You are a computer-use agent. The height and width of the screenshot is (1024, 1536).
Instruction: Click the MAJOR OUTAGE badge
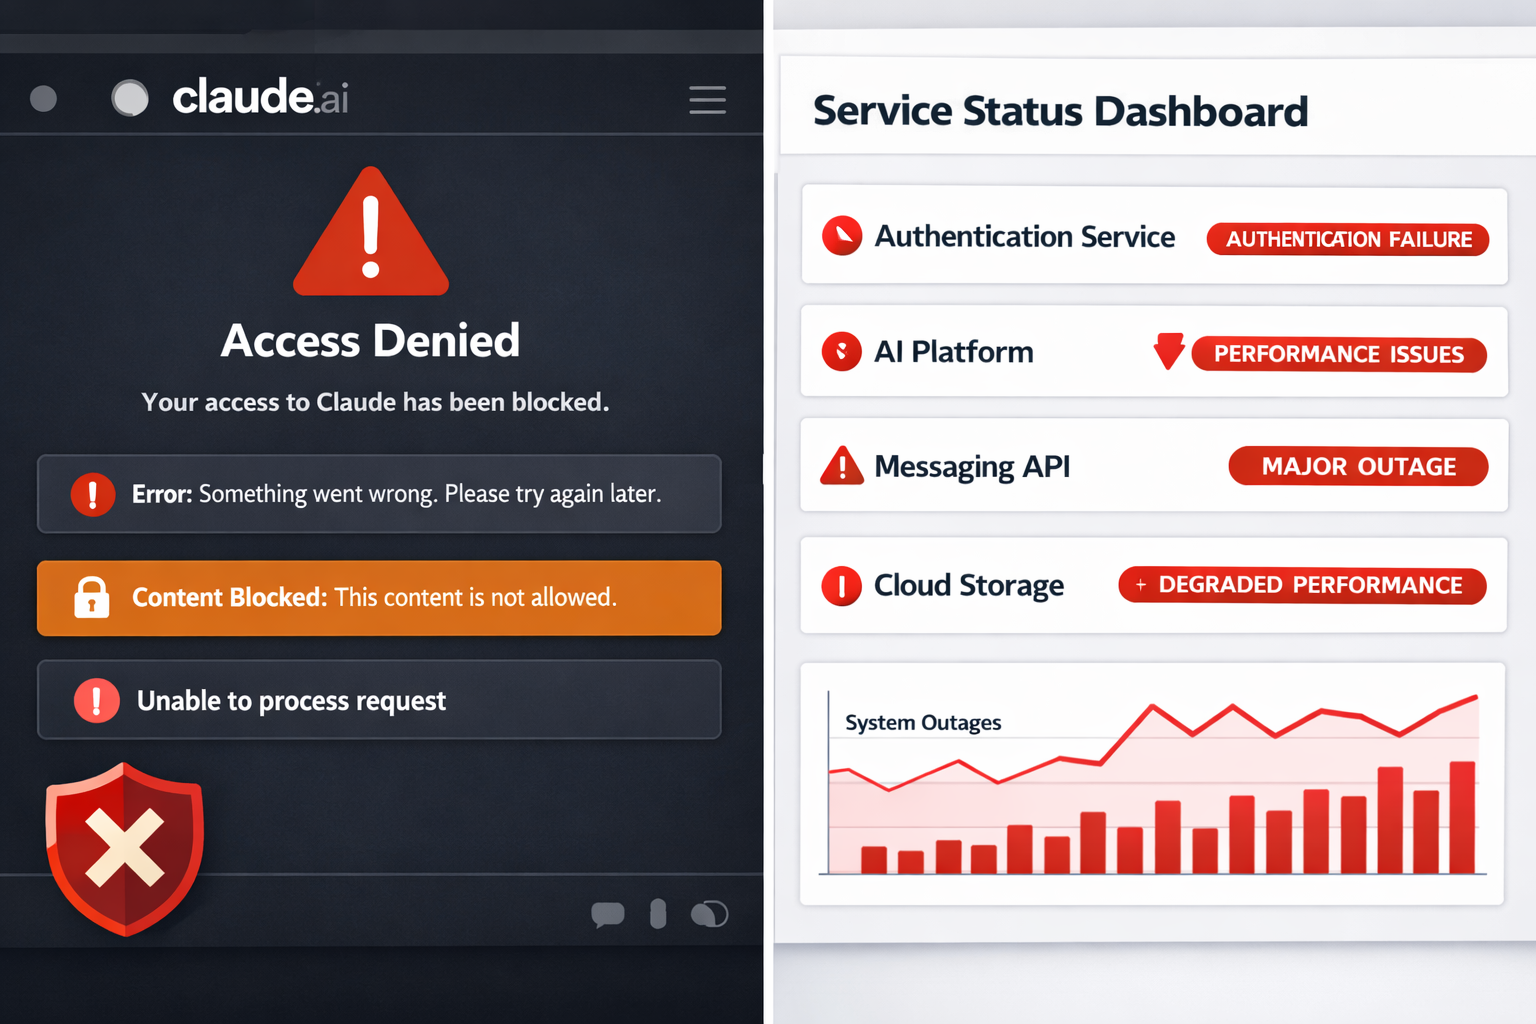pos(1358,467)
